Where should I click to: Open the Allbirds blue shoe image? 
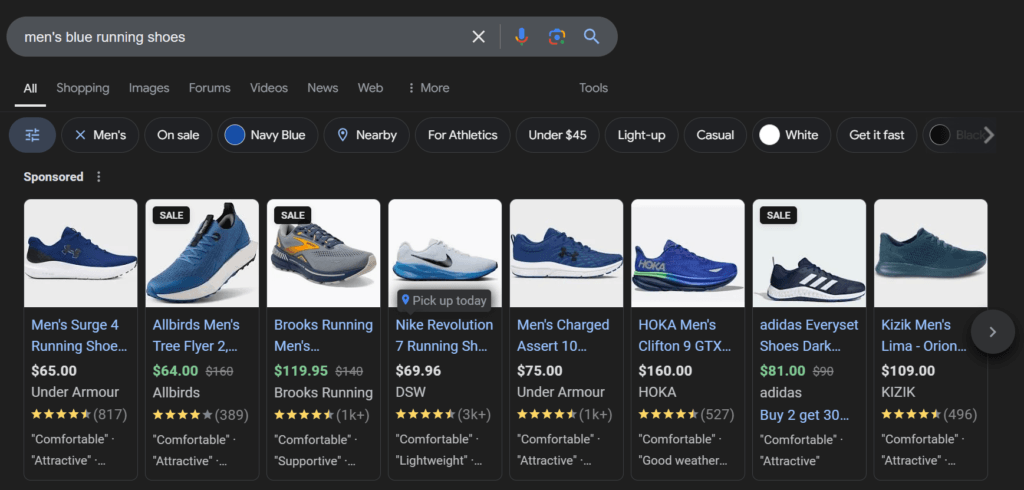[x=202, y=253]
